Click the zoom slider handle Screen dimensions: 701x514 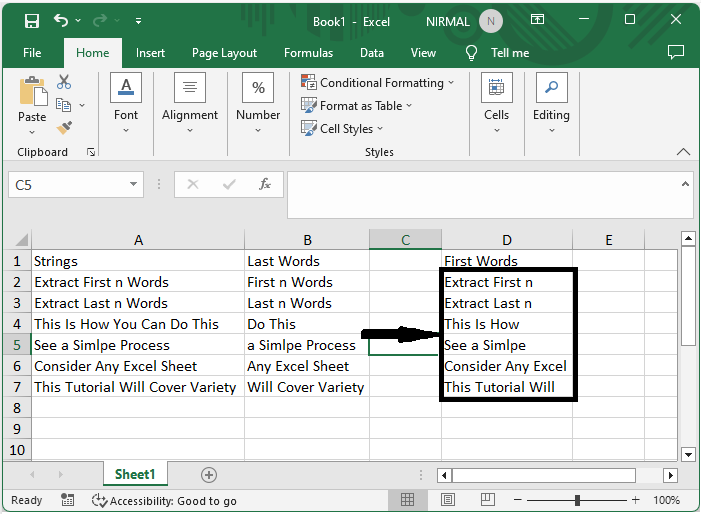578,500
